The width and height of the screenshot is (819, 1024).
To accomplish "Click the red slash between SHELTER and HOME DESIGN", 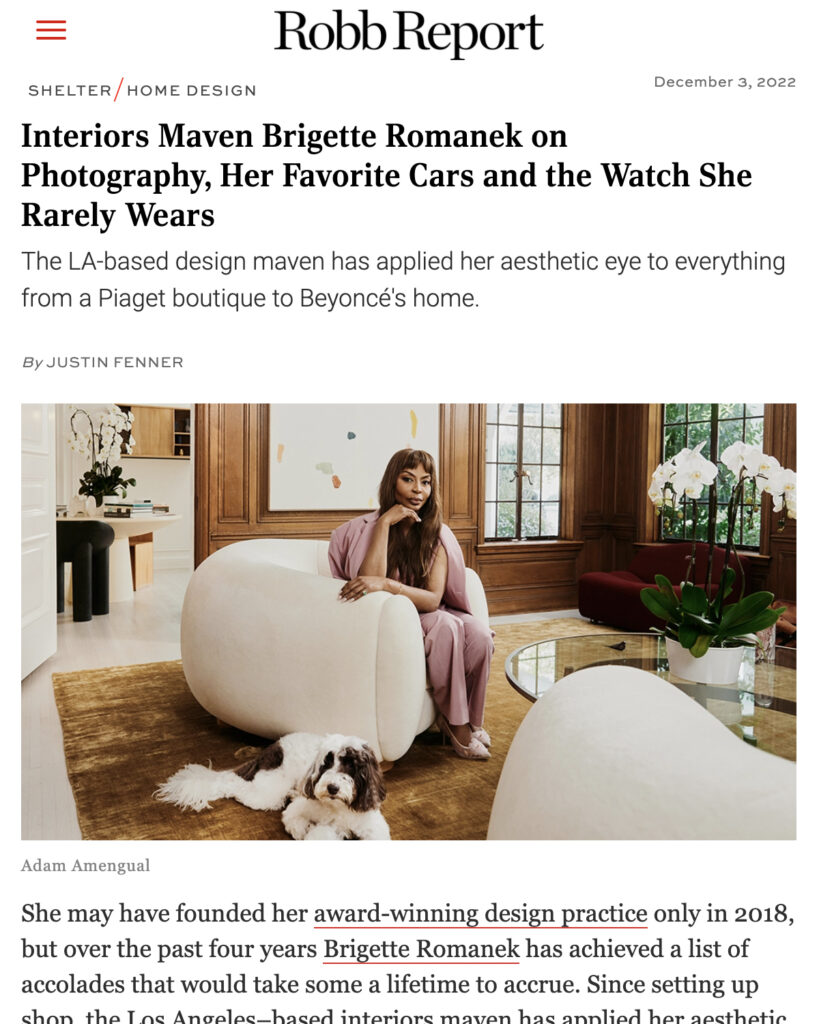I will (119, 89).
